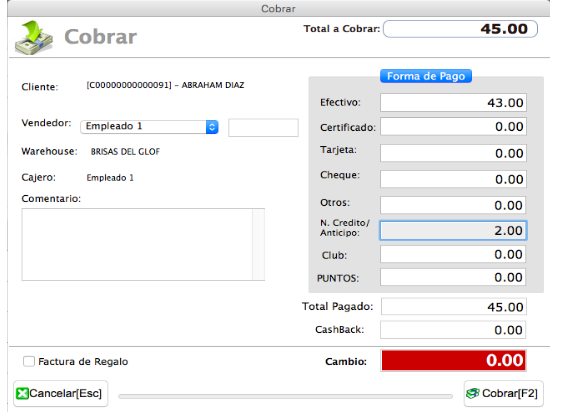Click the empty field next to Vendedor dropdown

[x=263, y=127]
